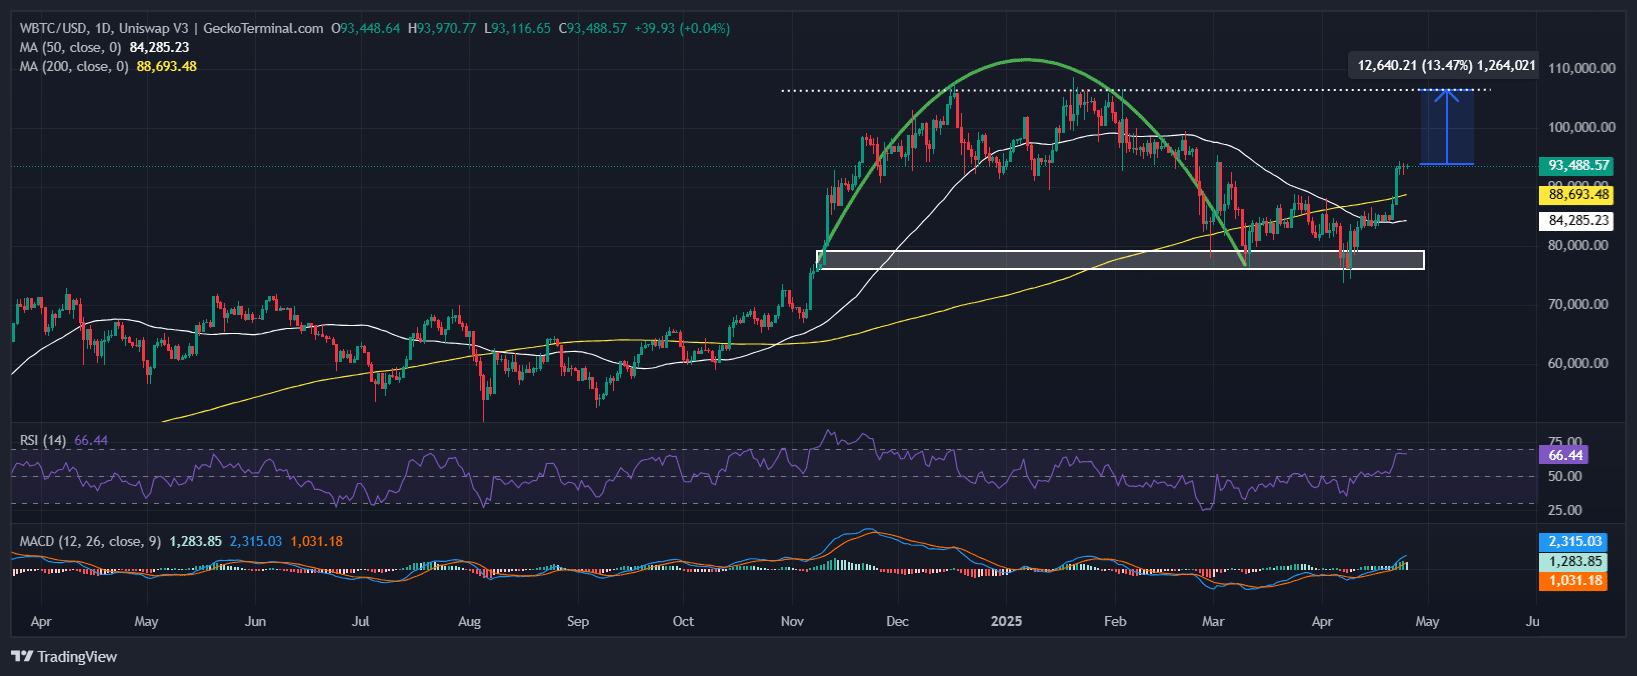
Task: Select the RSI (14) indicator label
Action: [43, 440]
